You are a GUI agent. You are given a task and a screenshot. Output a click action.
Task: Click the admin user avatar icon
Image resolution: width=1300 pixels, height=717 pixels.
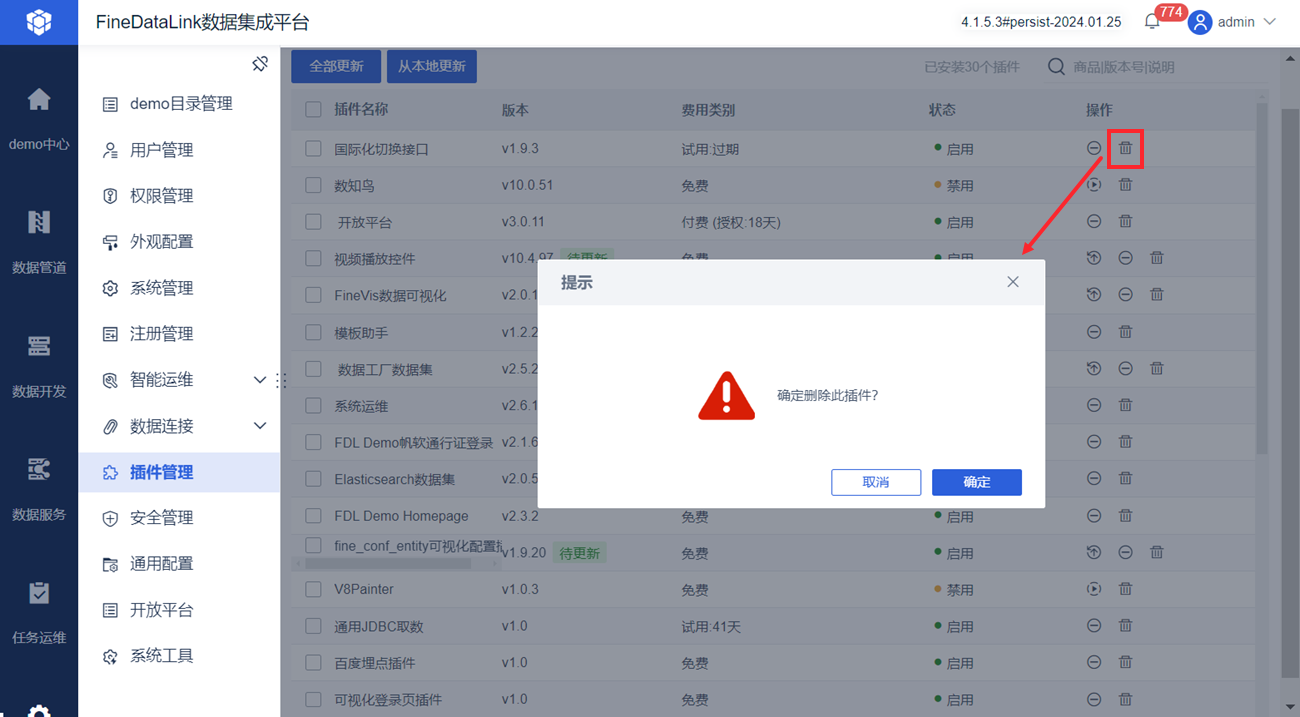pos(1200,22)
